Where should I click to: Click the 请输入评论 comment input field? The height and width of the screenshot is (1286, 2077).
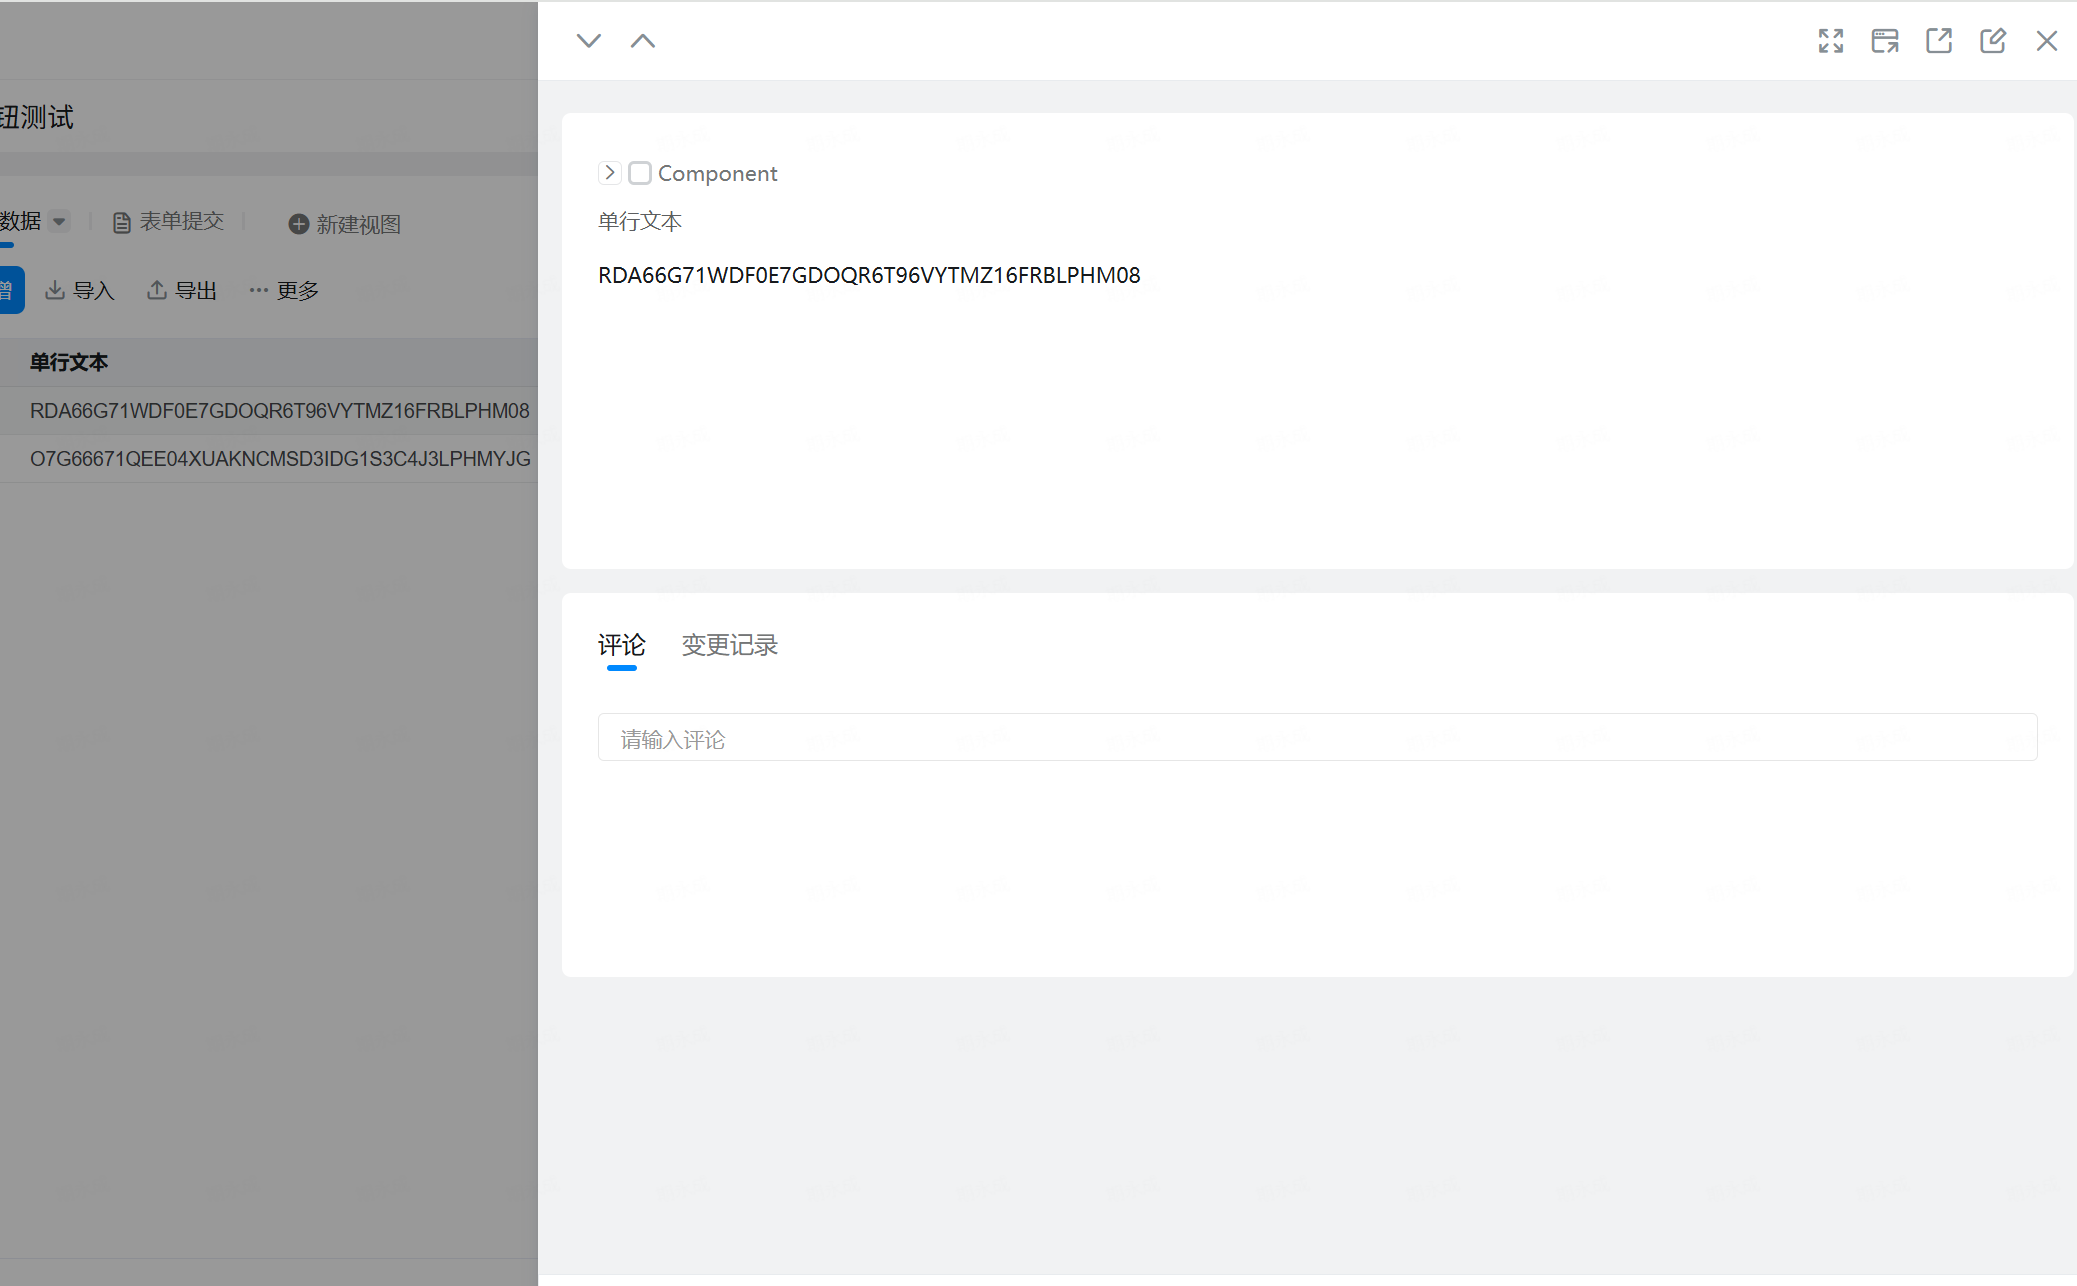point(1316,738)
